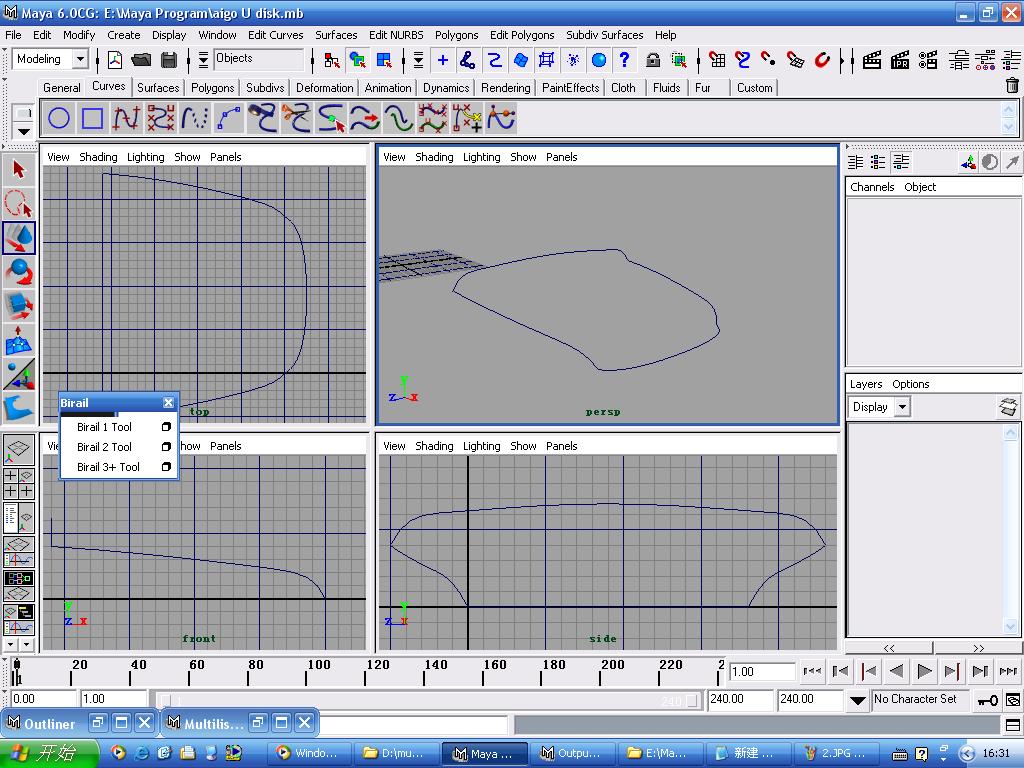This screenshot has width=1024, height=768.
Task: Click the Attach Curves shelf icon
Action: 263,118
